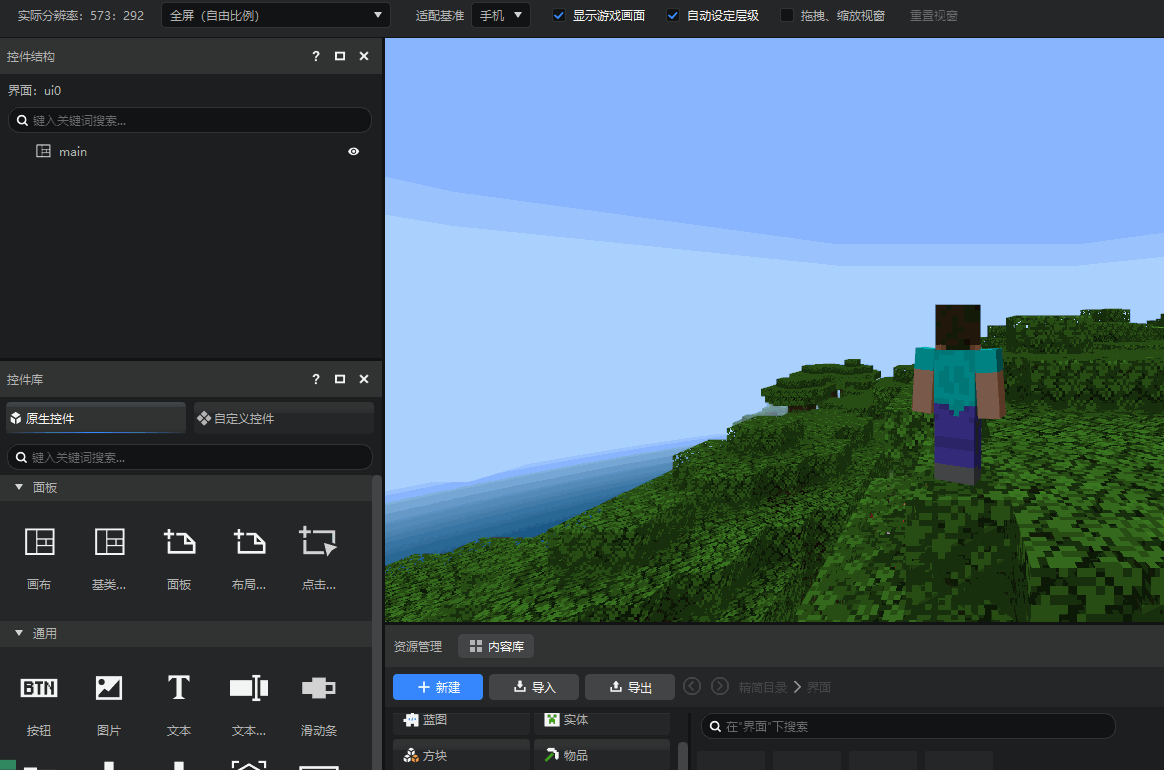Select the 物品 category

pos(601,755)
